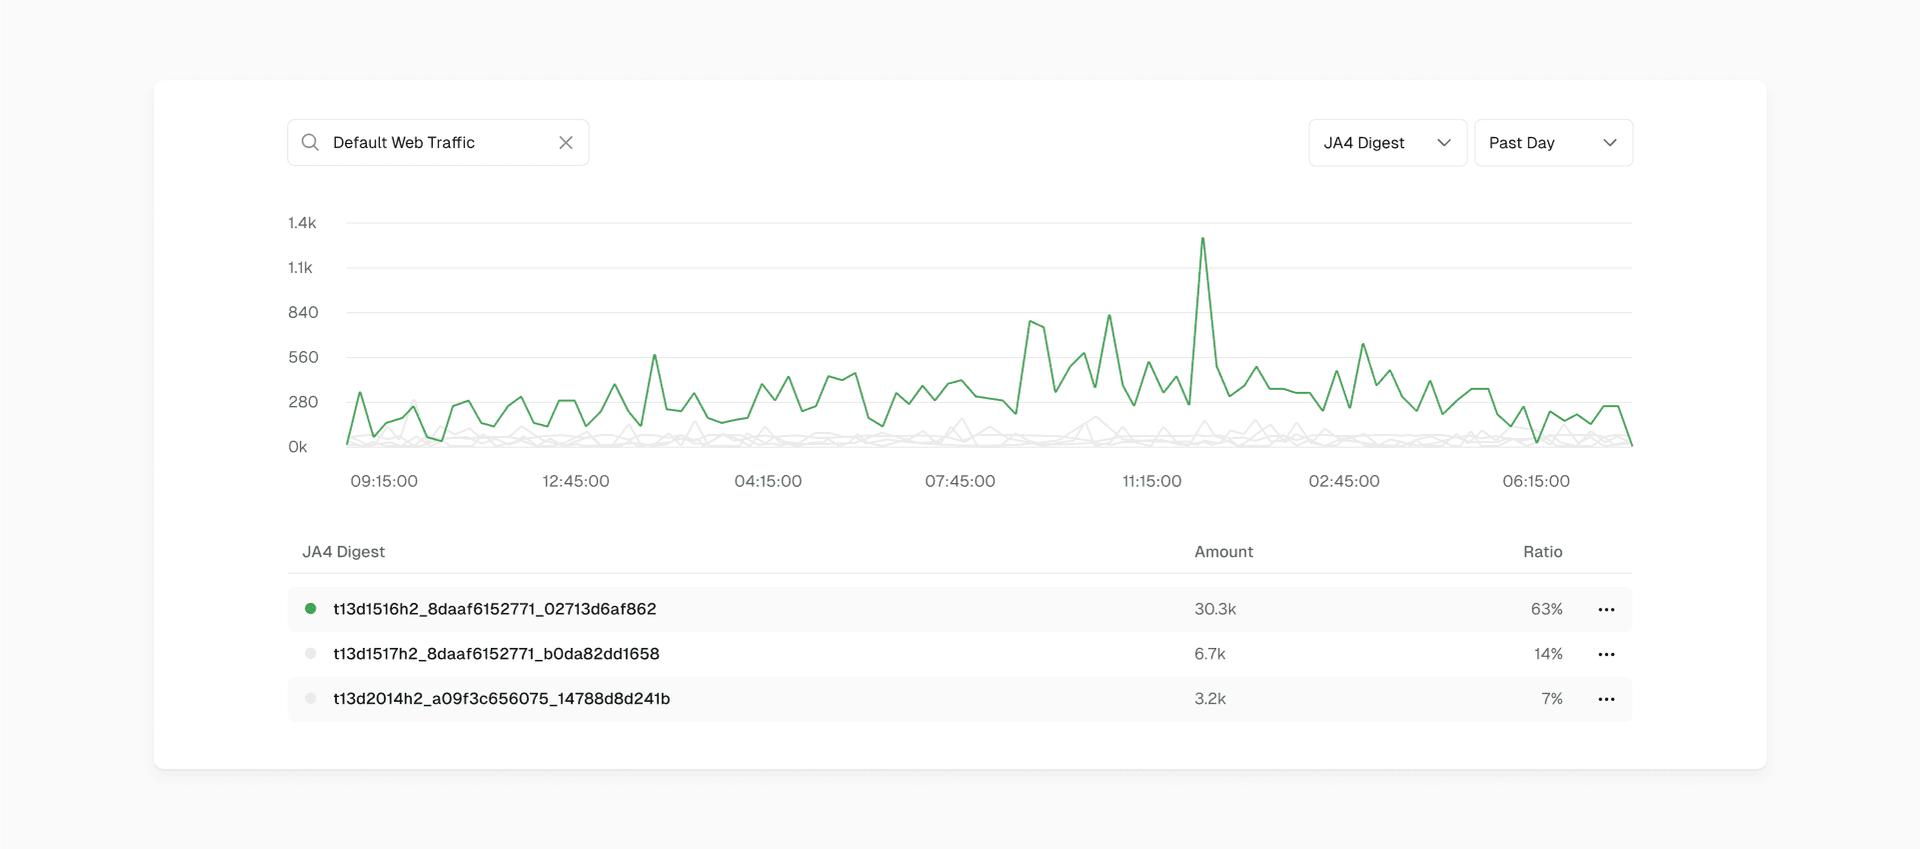This screenshot has width=1920, height=849.
Task: Open the JA4 Digest dropdown
Action: click(x=1386, y=143)
